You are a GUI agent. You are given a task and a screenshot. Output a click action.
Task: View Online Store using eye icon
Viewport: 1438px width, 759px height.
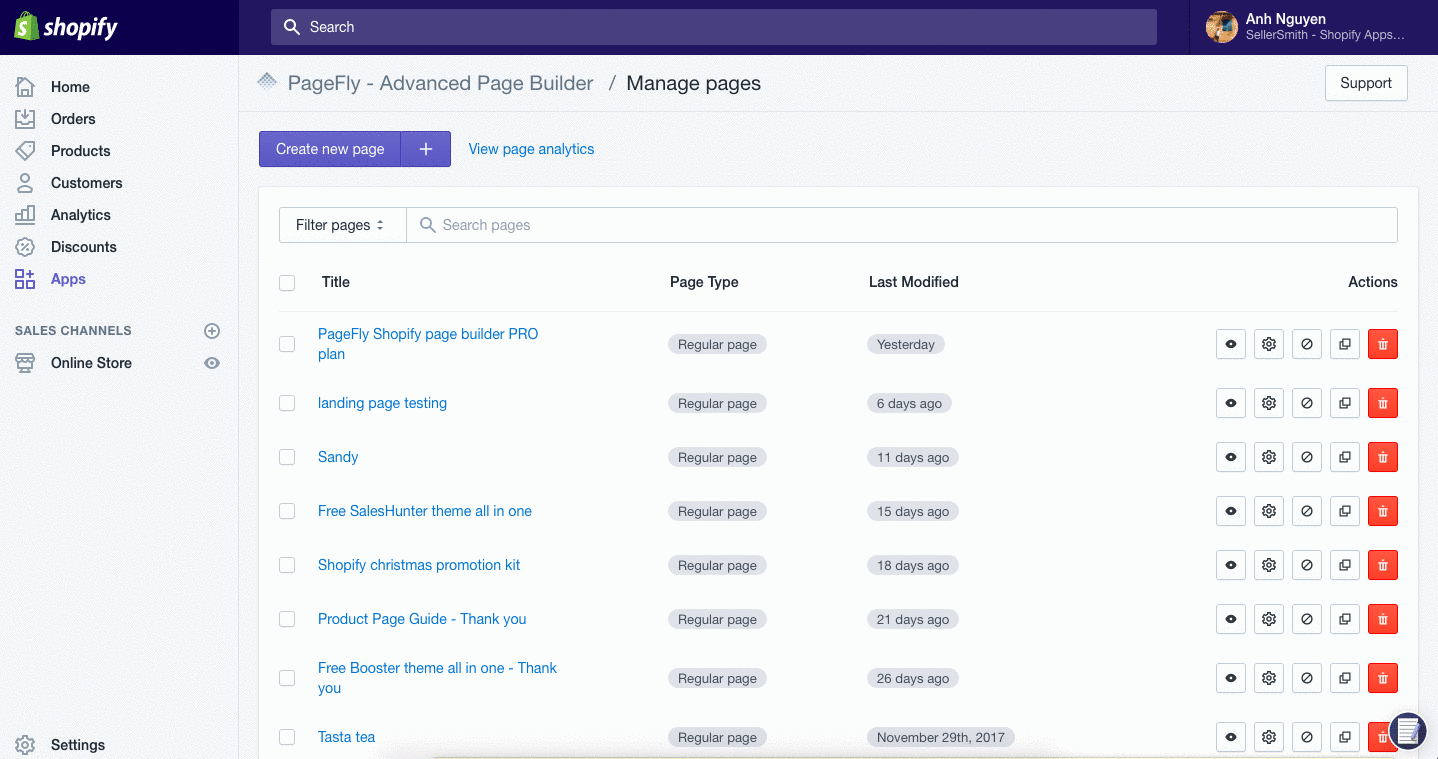pos(212,363)
